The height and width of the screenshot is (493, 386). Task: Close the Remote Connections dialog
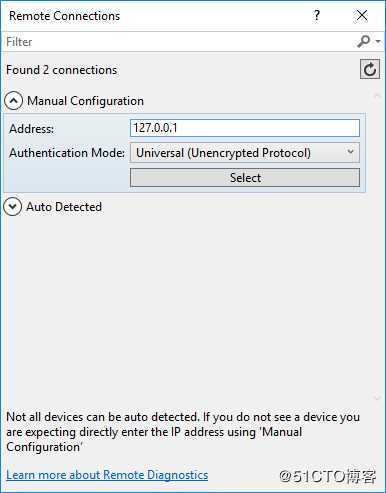coord(362,15)
